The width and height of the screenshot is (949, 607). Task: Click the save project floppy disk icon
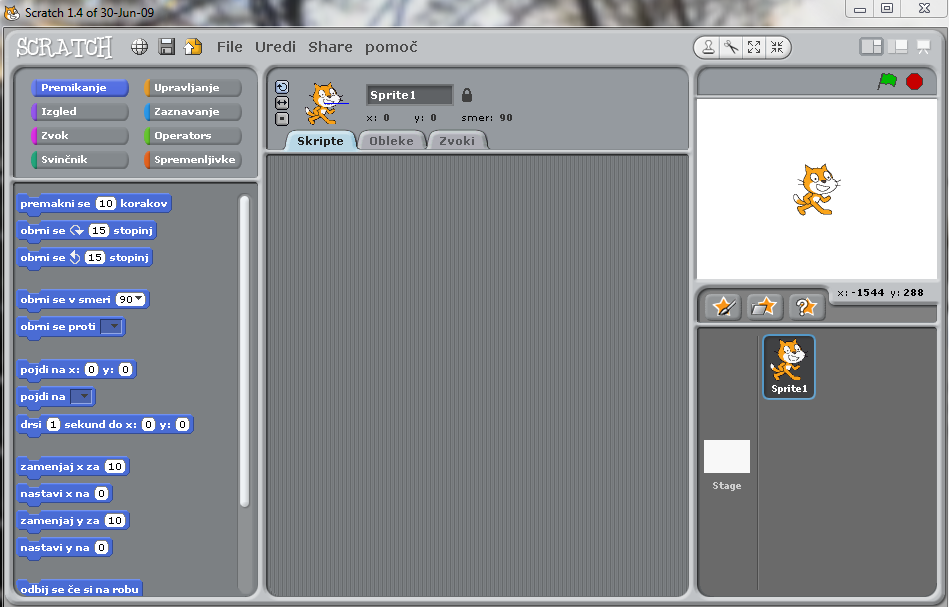point(167,47)
